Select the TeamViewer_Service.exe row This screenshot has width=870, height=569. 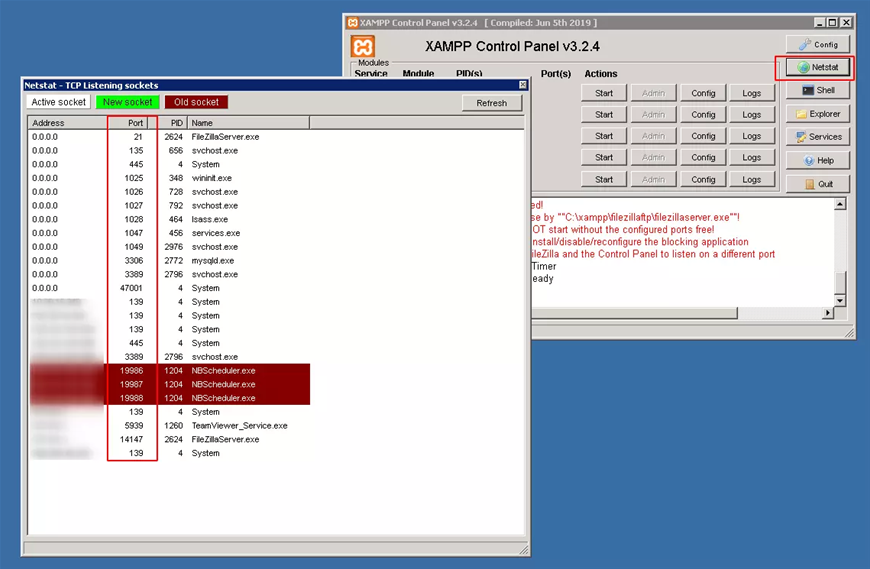[x=169, y=425]
